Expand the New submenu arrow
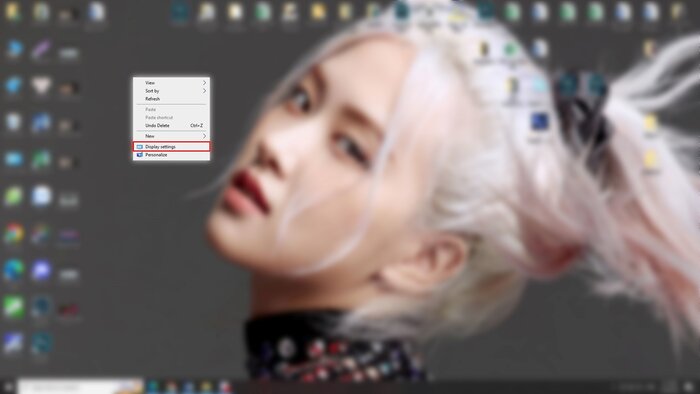The width and height of the screenshot is (700, 394). point(204,136)
